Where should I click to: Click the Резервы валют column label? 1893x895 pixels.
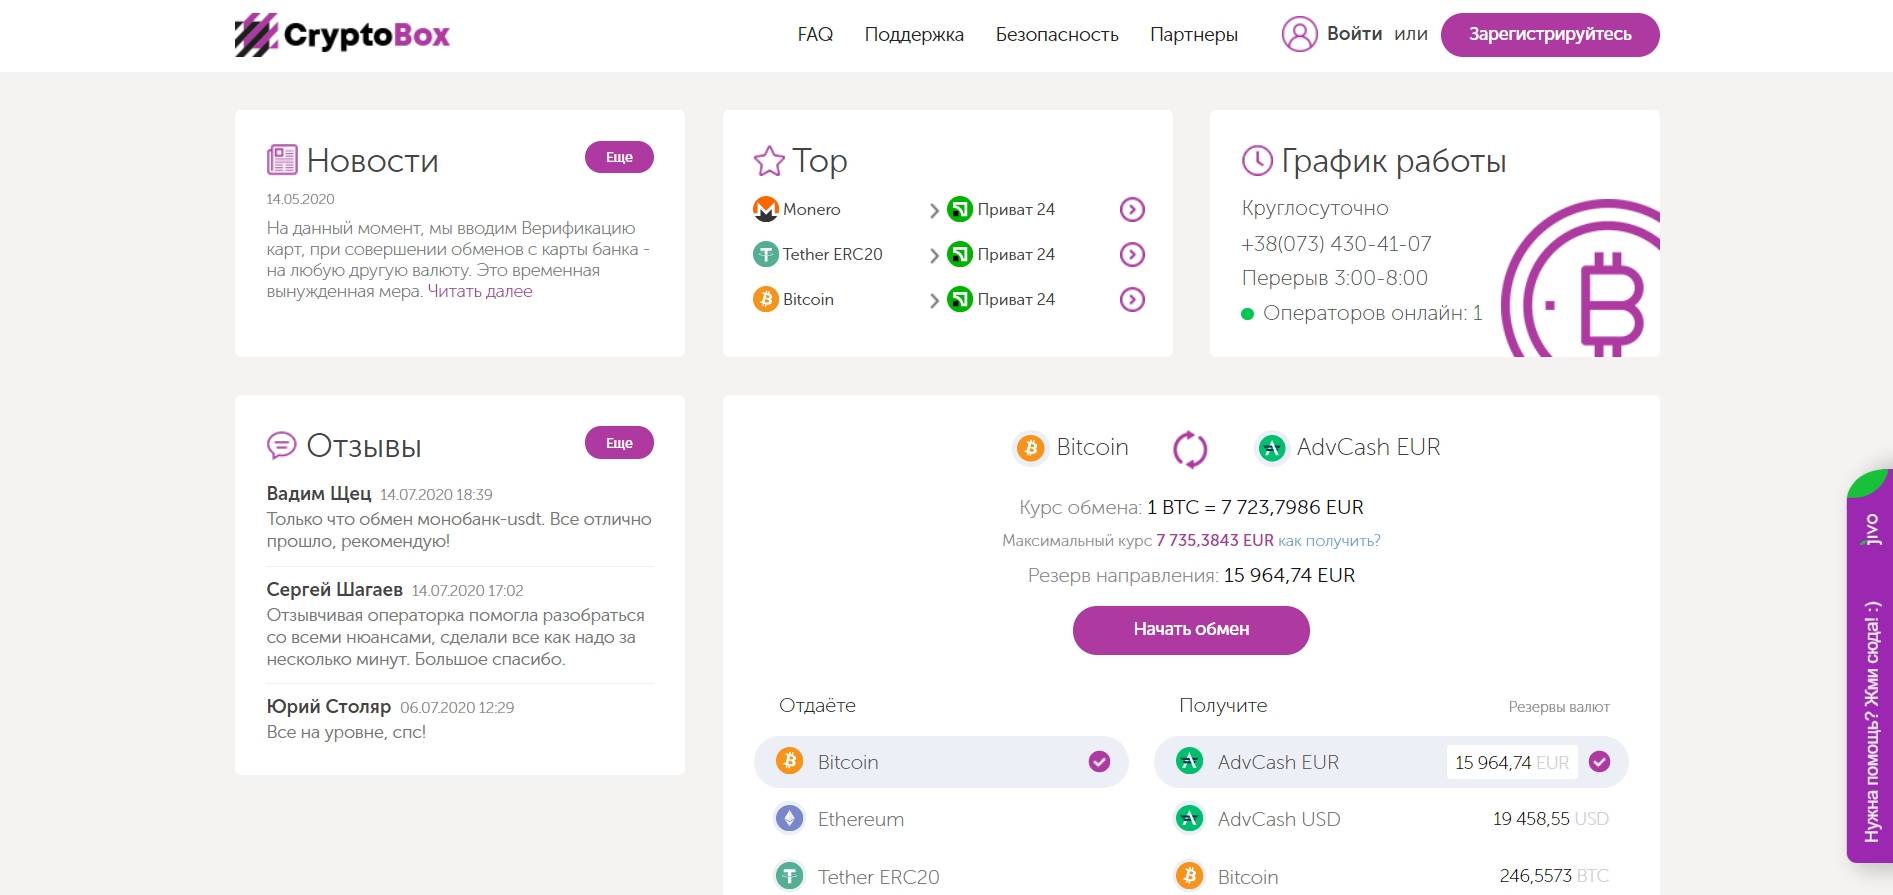[1559, 707]
